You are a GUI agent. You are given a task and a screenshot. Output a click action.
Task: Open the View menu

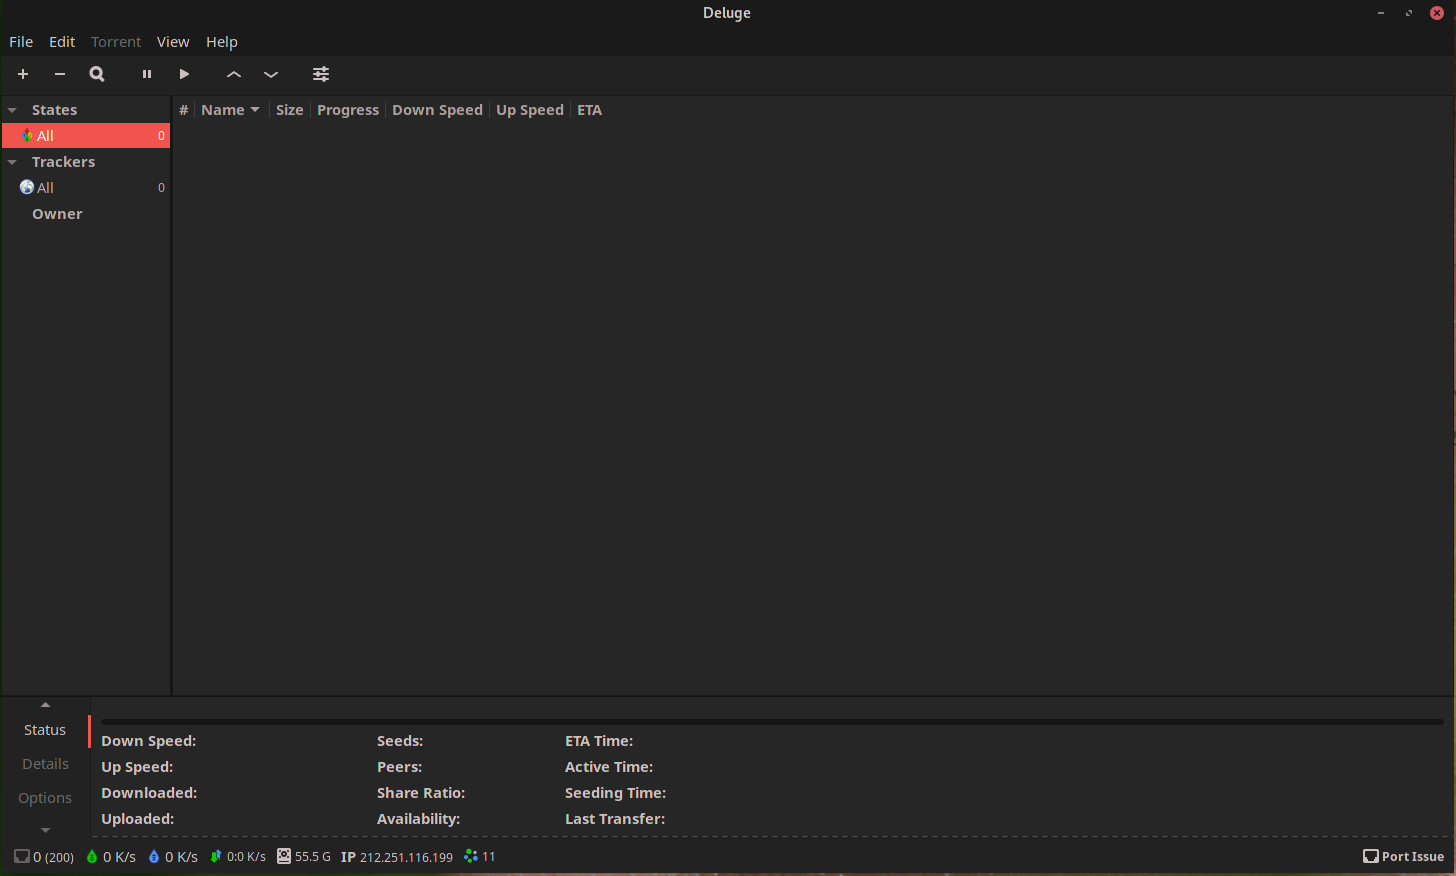point(173,42)
